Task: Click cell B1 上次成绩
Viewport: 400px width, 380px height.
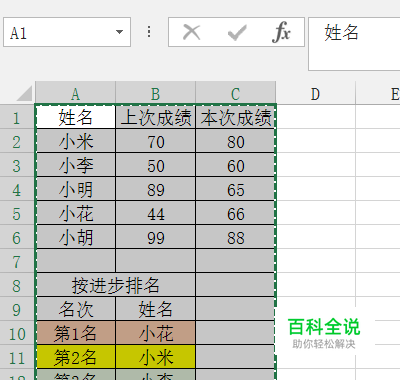Action: (156, 117)
